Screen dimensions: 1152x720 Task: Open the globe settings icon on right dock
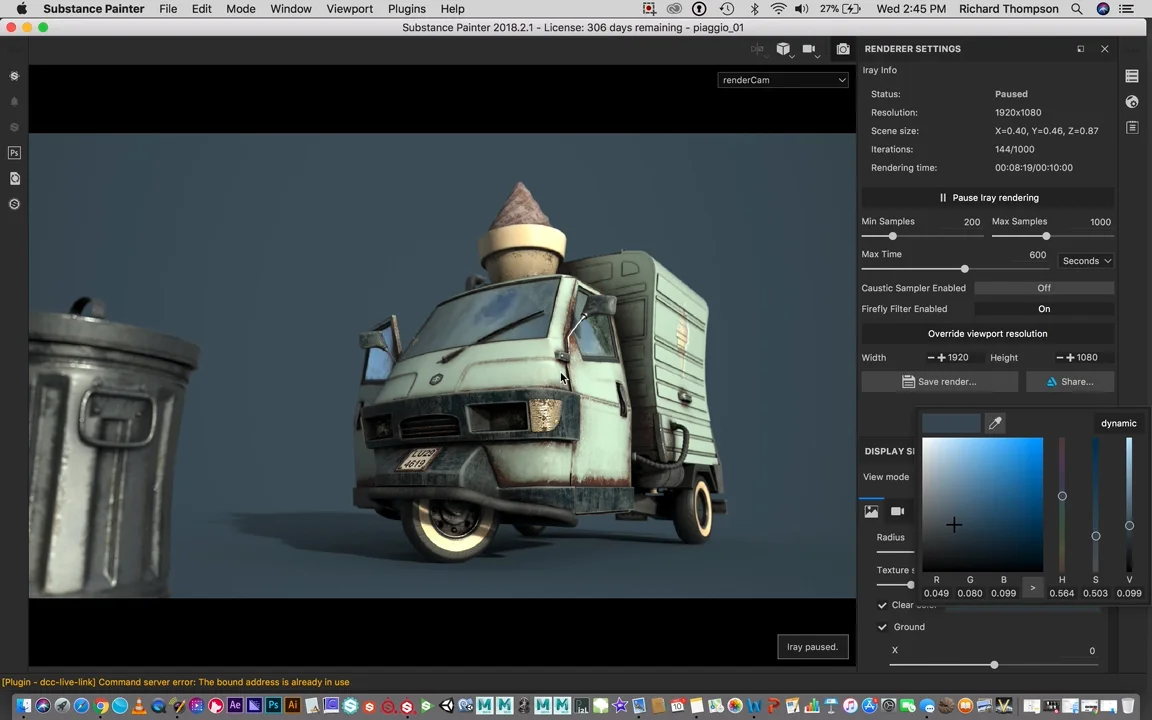coord(1131,102)
